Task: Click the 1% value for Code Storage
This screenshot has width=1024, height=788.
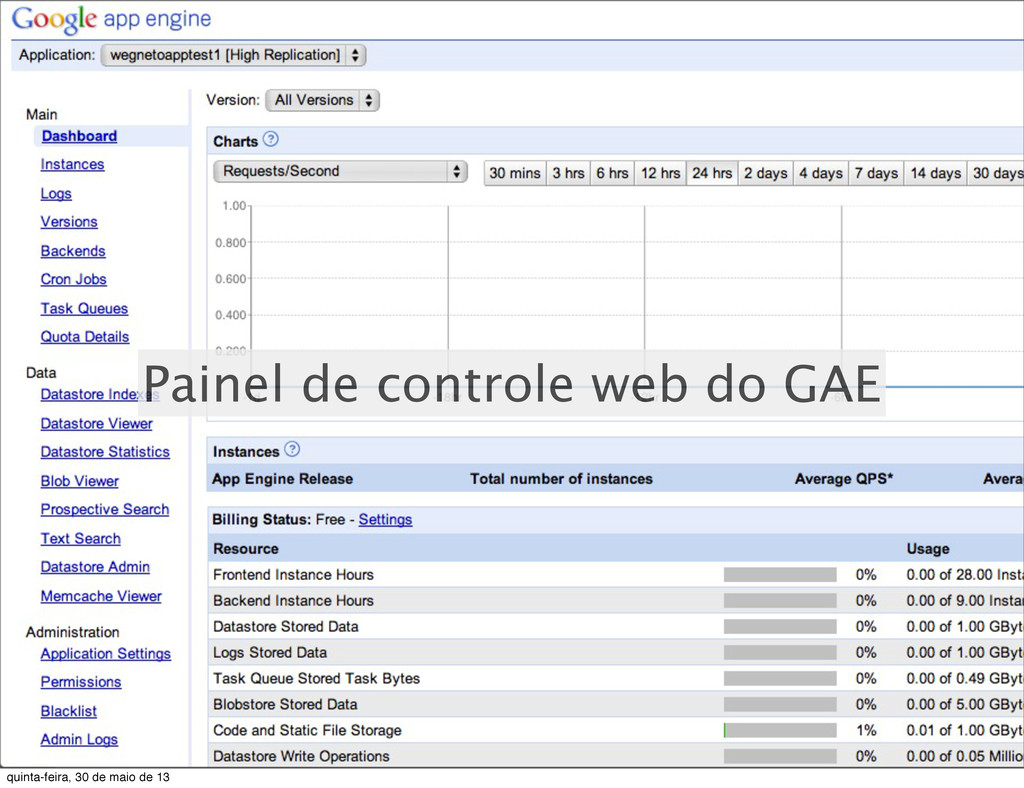Action: click(866, 731)
